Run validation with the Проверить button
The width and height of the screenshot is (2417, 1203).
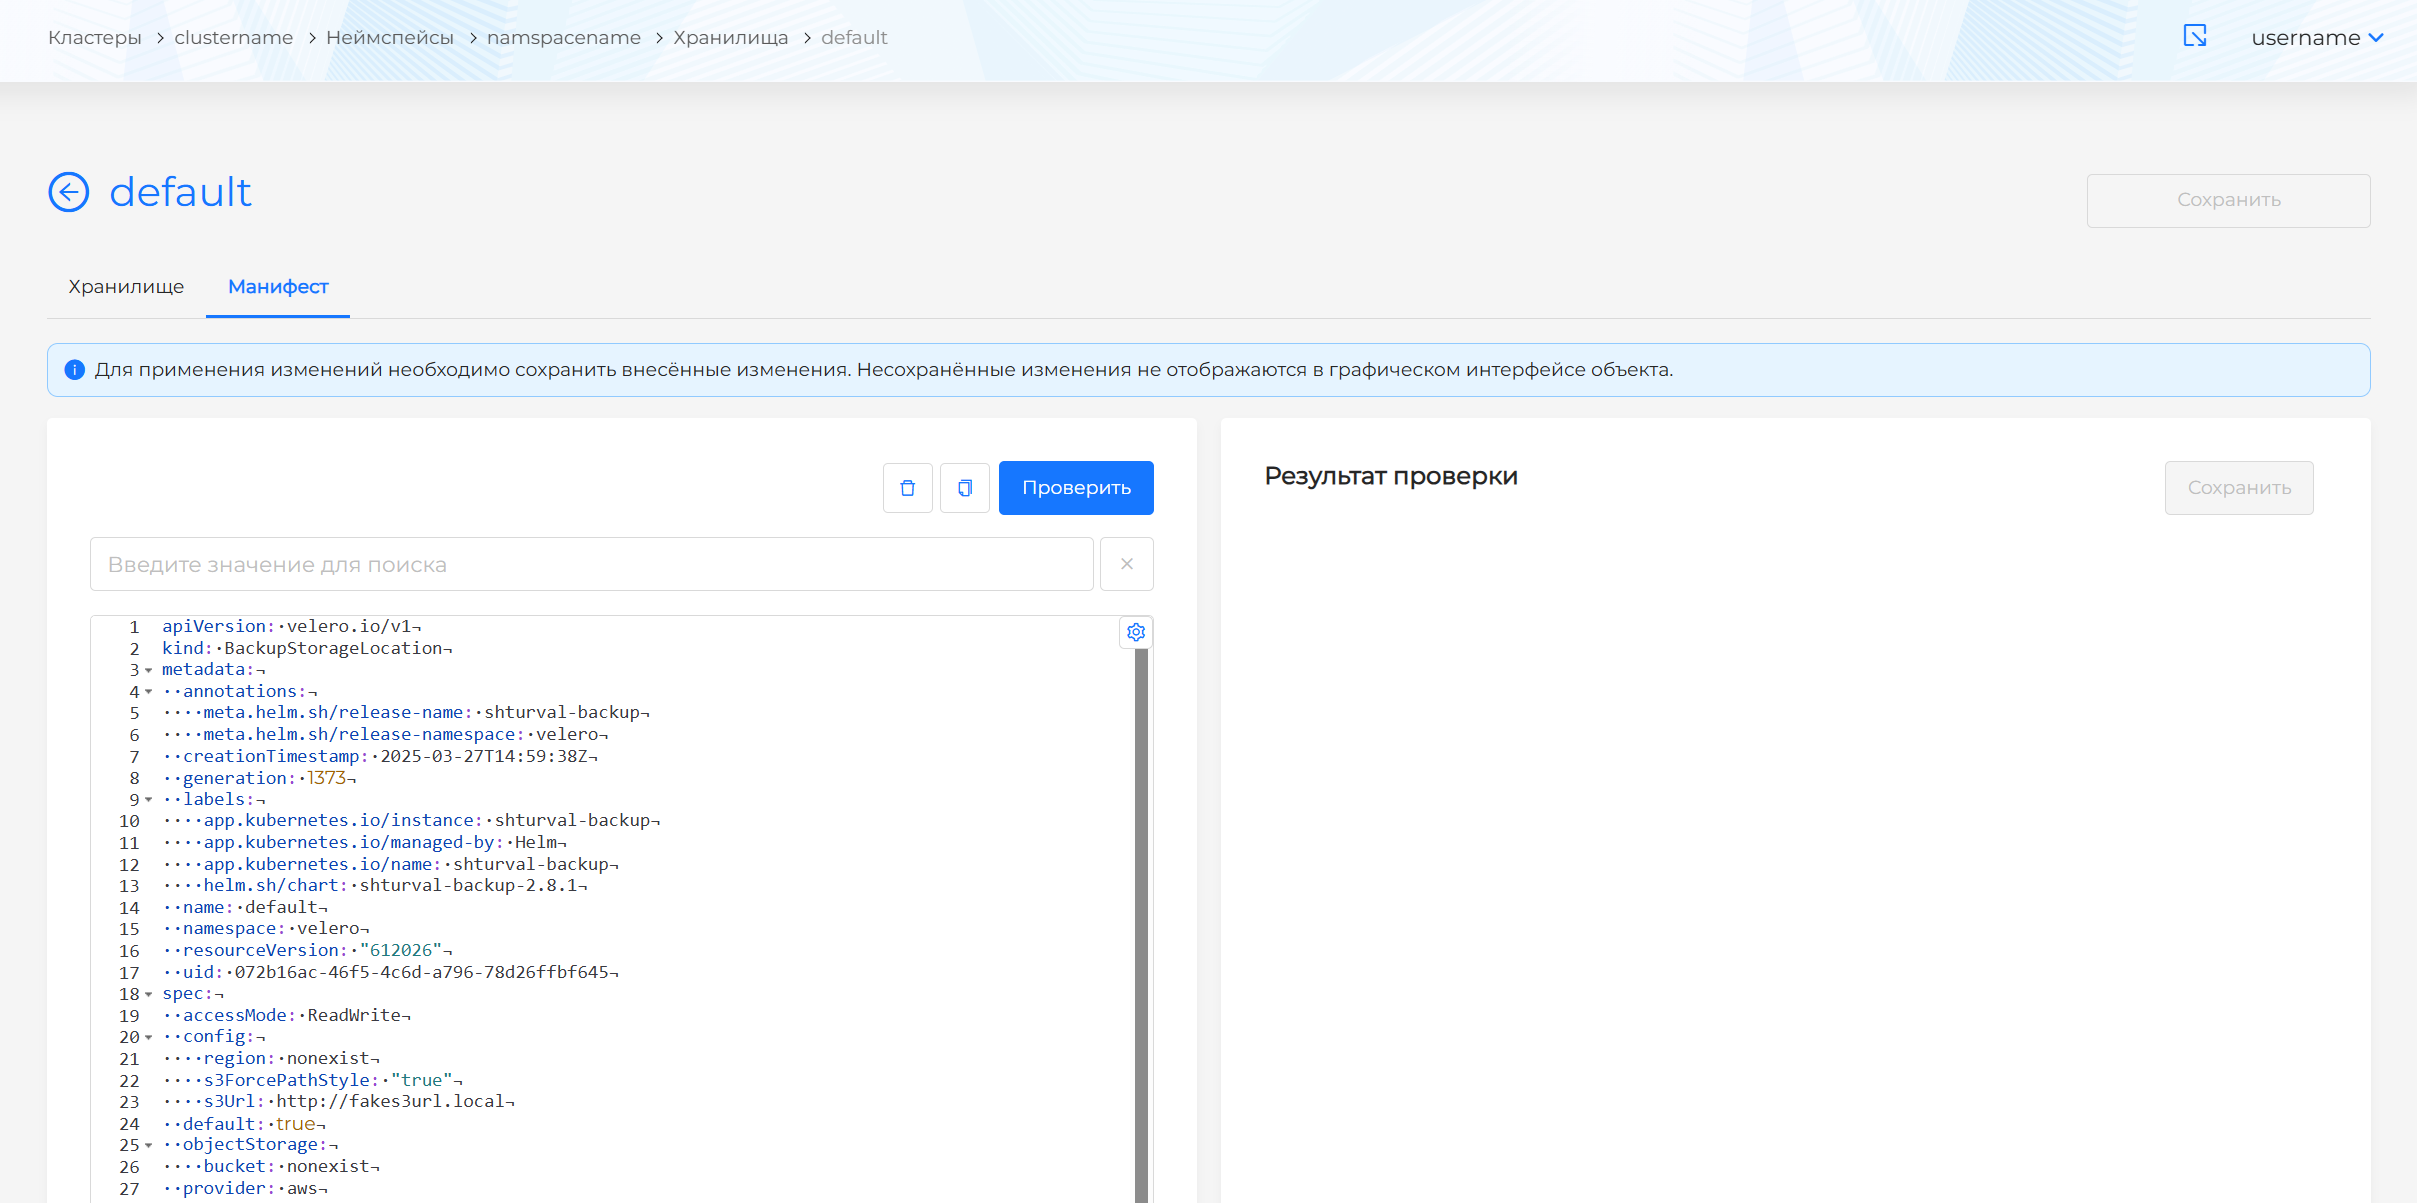pos(1076,488)
